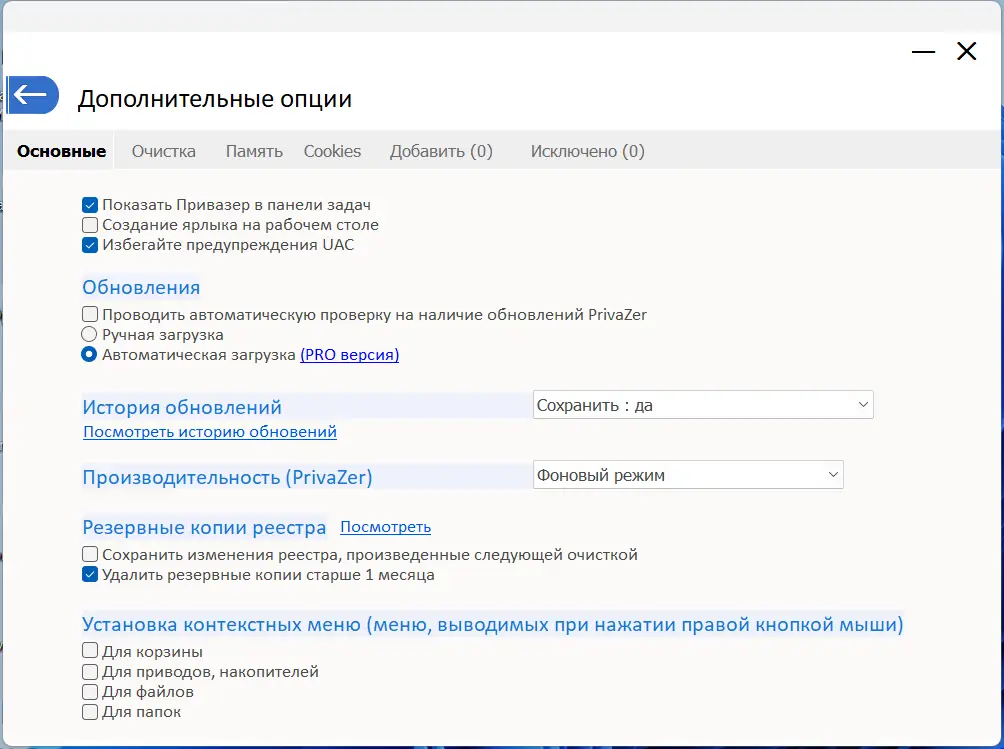Check the Для папок context menu option

[90, 712]
